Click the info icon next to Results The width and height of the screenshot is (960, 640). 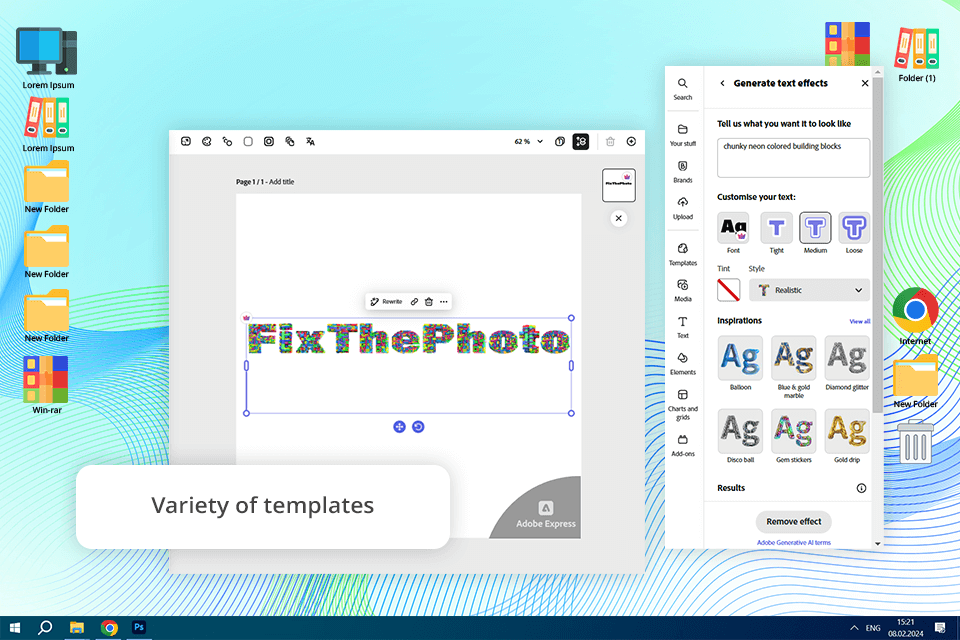[861, 488]
